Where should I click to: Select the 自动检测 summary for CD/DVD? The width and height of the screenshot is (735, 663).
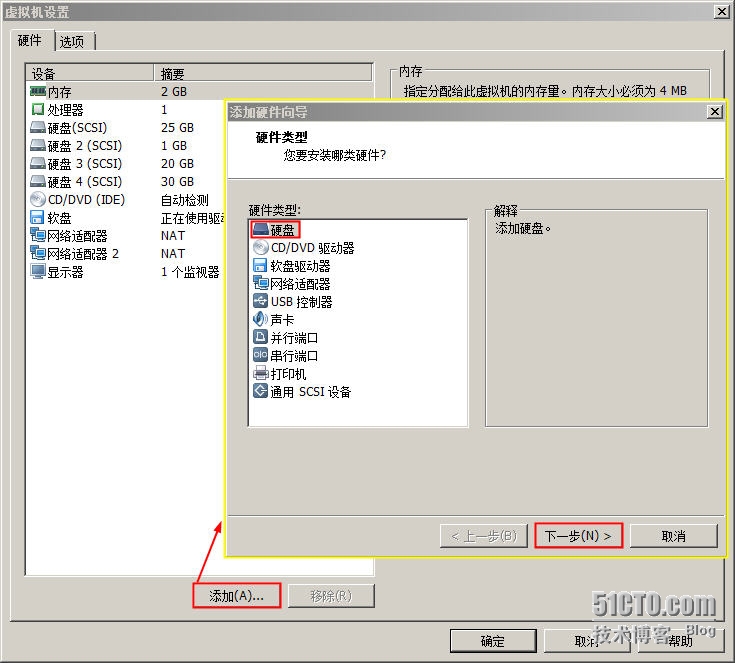pos(185,200)
